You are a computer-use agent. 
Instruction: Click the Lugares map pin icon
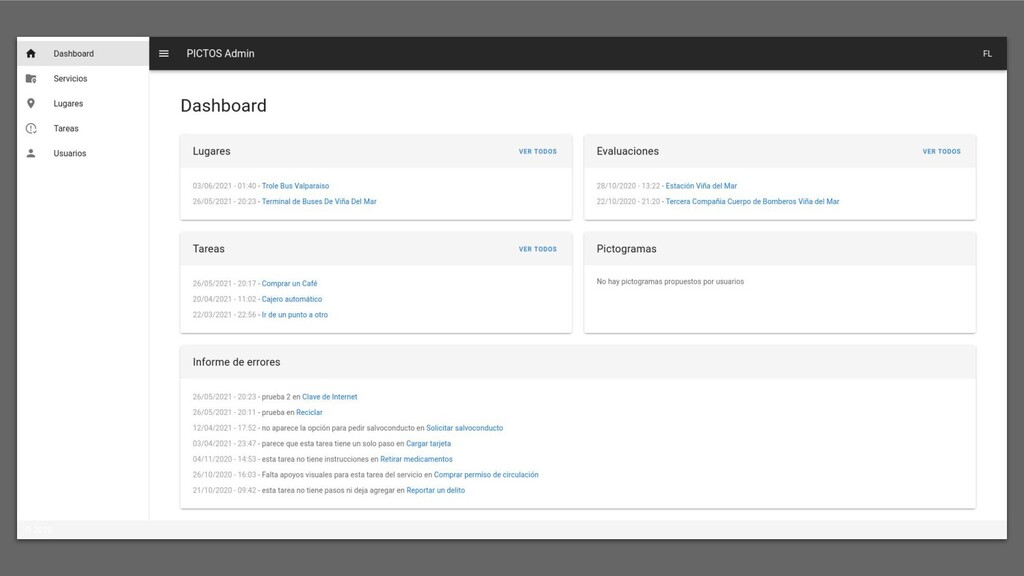31,103
